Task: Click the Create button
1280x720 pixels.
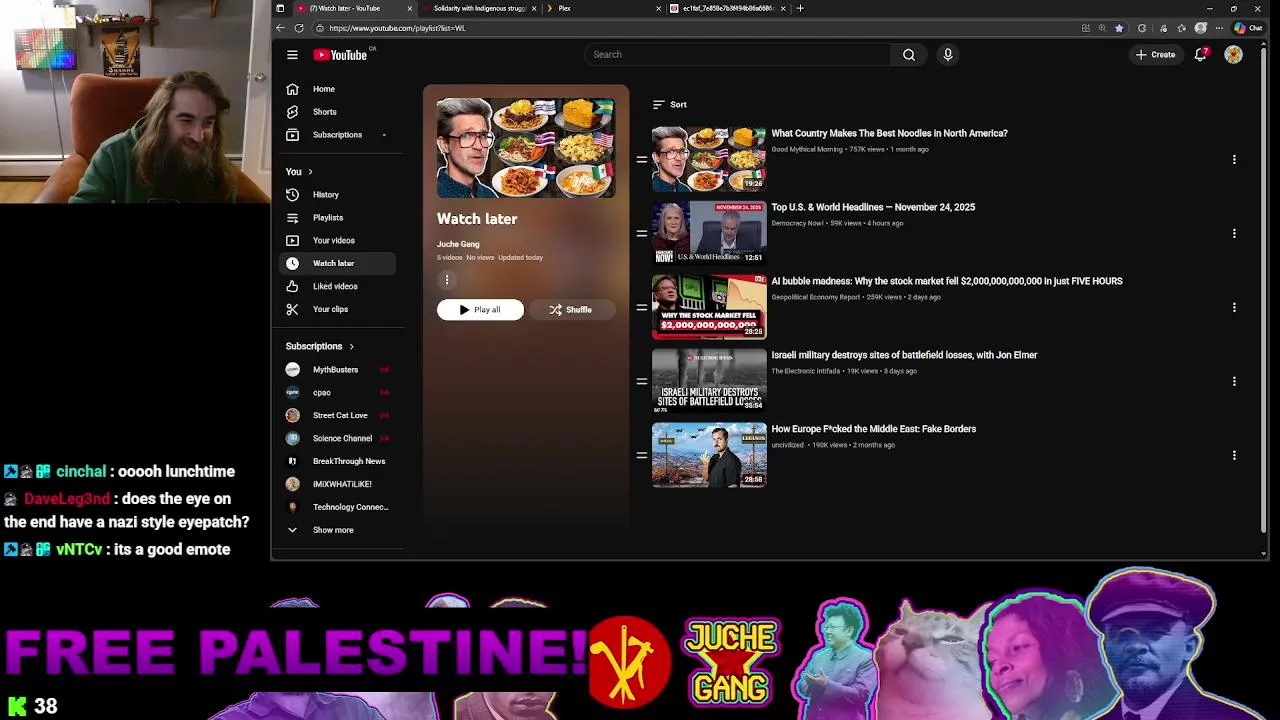Action: (x=1155, y=55)
